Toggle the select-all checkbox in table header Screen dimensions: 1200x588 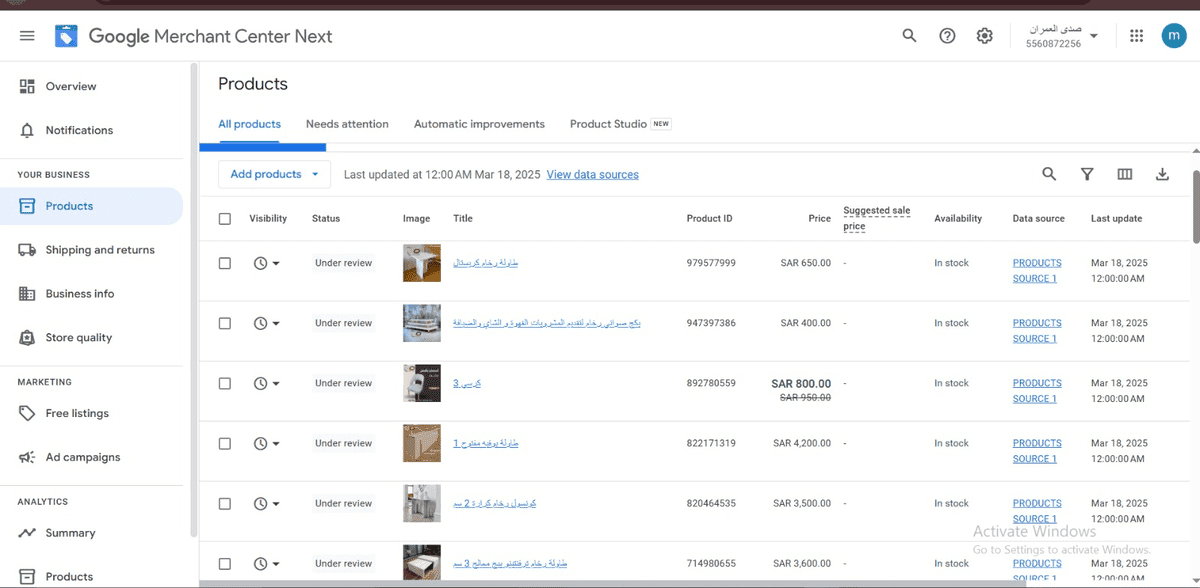tap(225, 219)
